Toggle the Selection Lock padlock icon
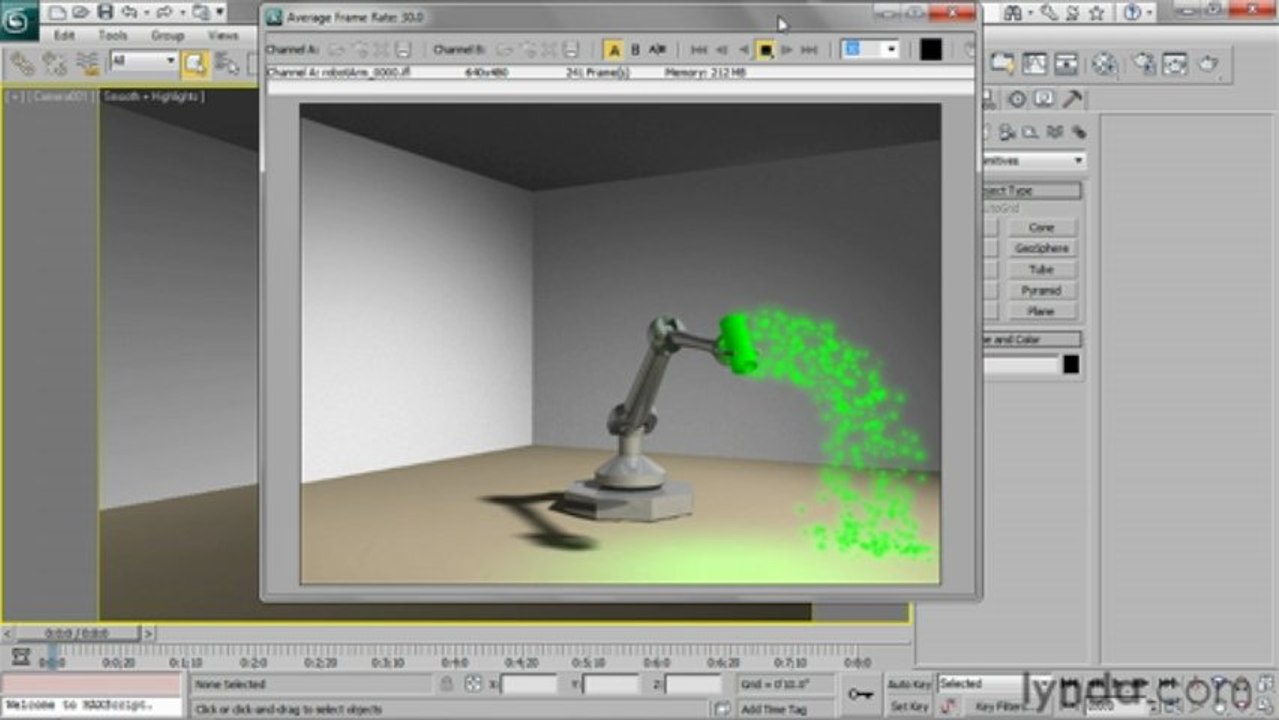This screenshot has height=720, width=1279. tap(447, 684)
